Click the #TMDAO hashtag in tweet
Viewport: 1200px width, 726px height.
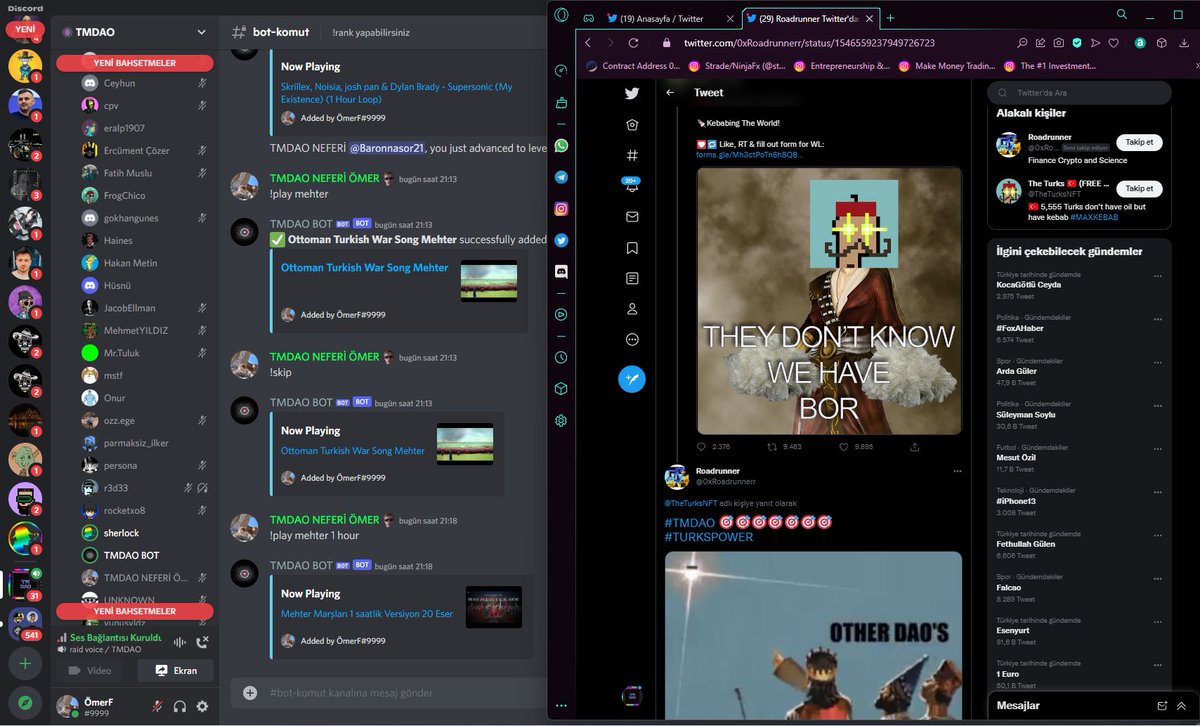point(690,522)
